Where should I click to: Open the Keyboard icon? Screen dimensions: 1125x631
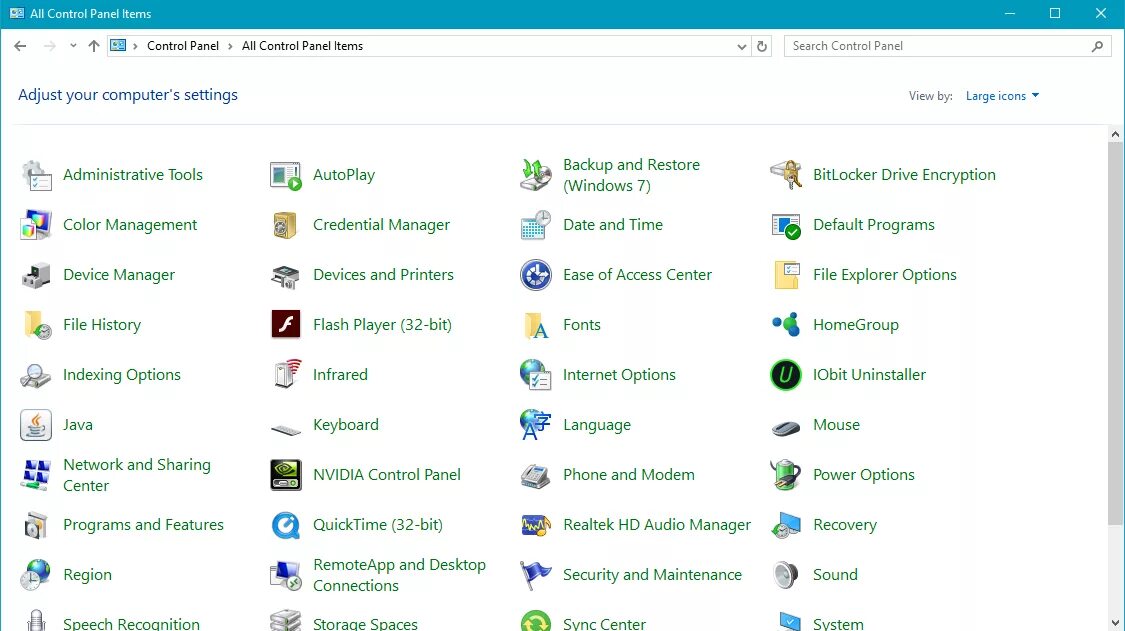point(286,429)
